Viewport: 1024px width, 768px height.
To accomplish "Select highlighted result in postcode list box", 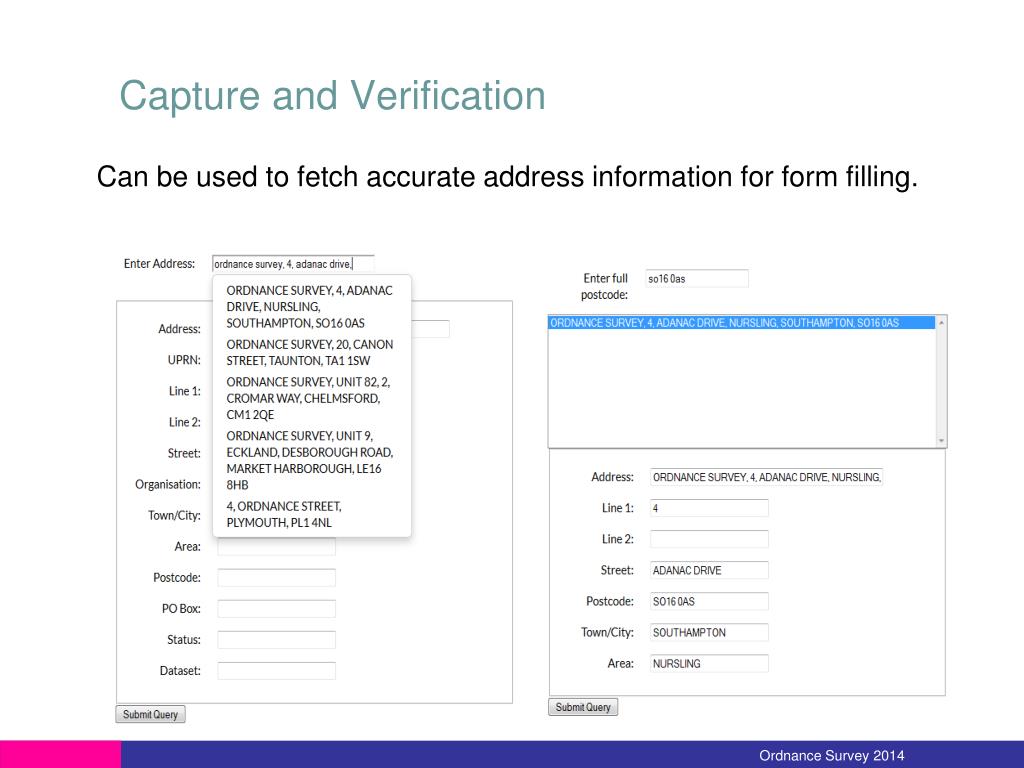I will pyautogui.click(x=741, y=323).
